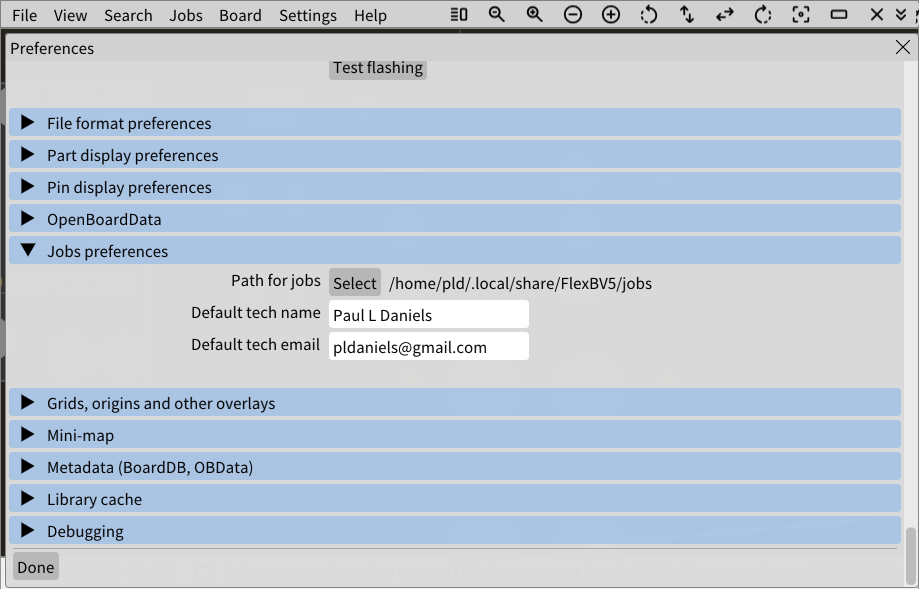
Task: Select the zoom in magnifier tool
Action: click(534, 15)
